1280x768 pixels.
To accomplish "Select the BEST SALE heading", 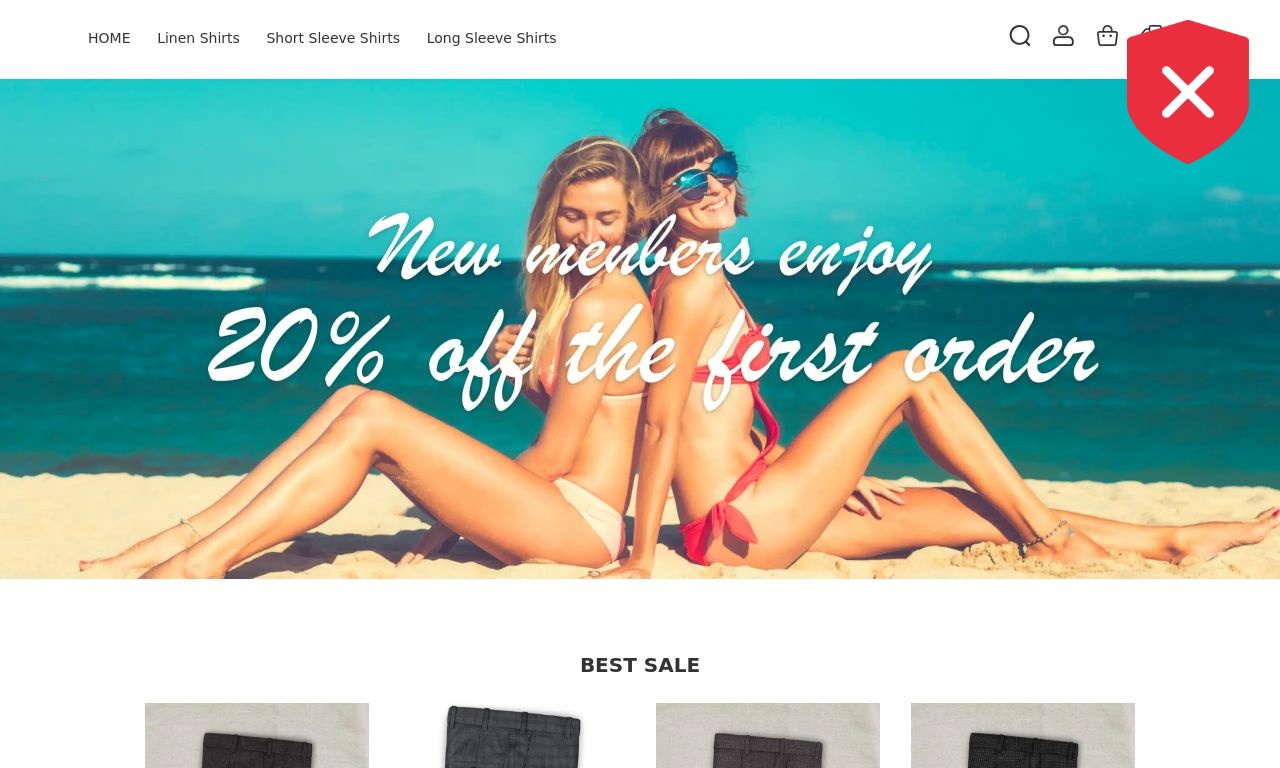I will click(640, 665).
